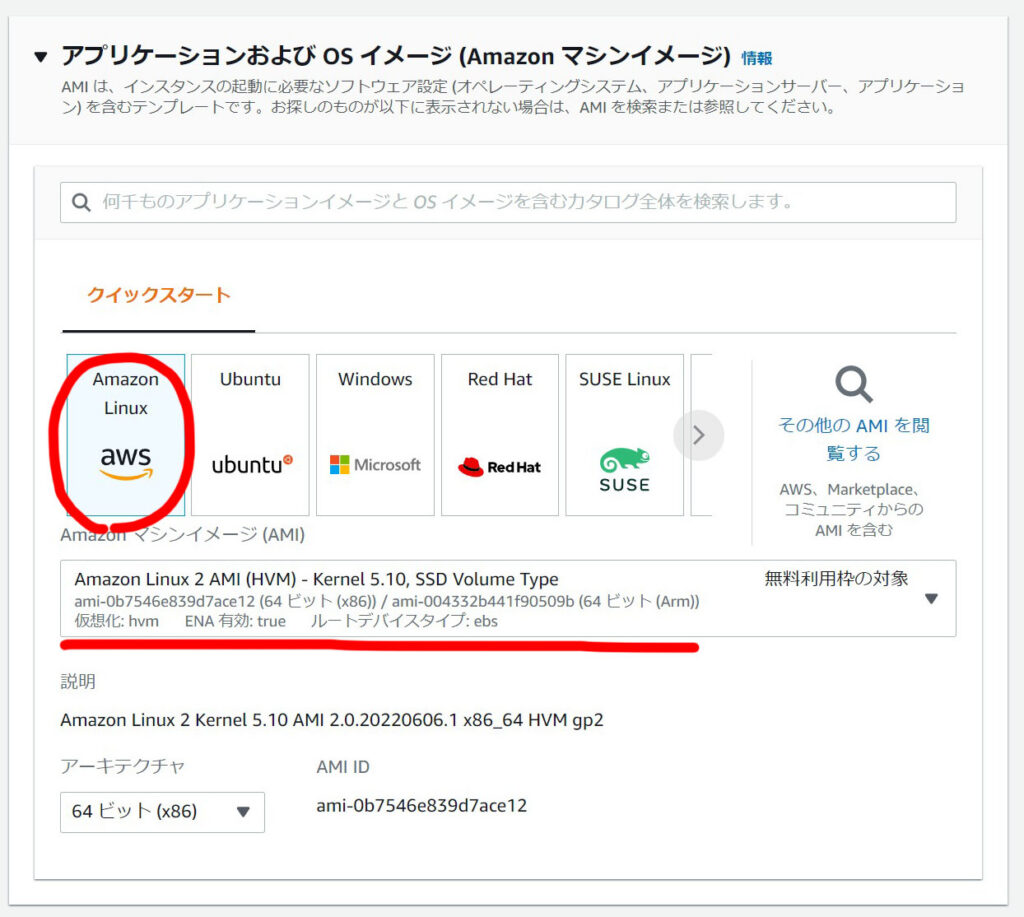Focus the AMI catalog search field
The width and height of the screenshot is (1024, 917).
520,202
